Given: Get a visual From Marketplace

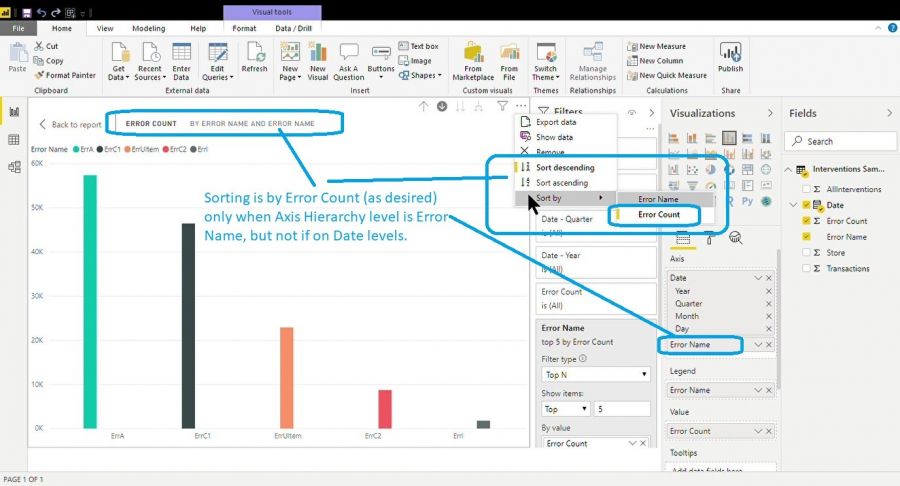Looking at the screenshot, I should [473, 61].
